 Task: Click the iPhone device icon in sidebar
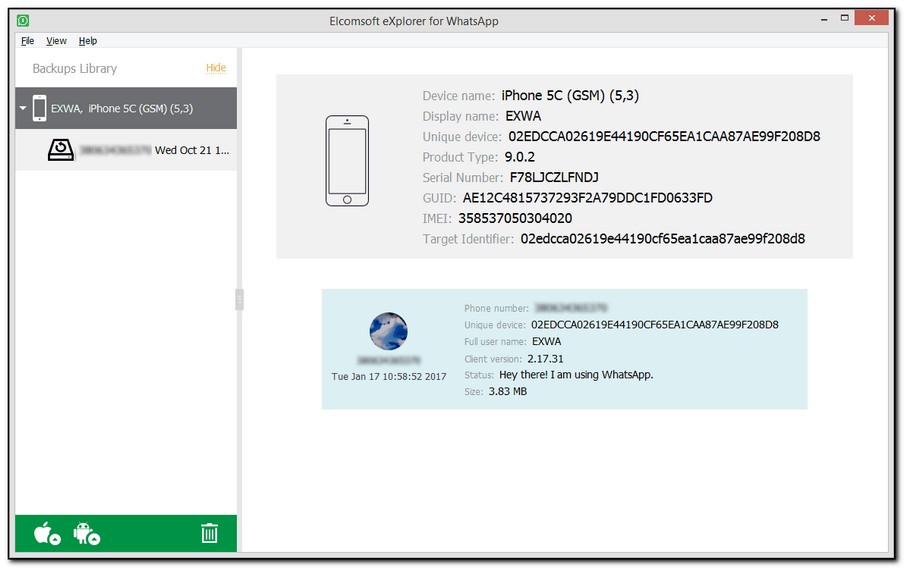[39, 108]
